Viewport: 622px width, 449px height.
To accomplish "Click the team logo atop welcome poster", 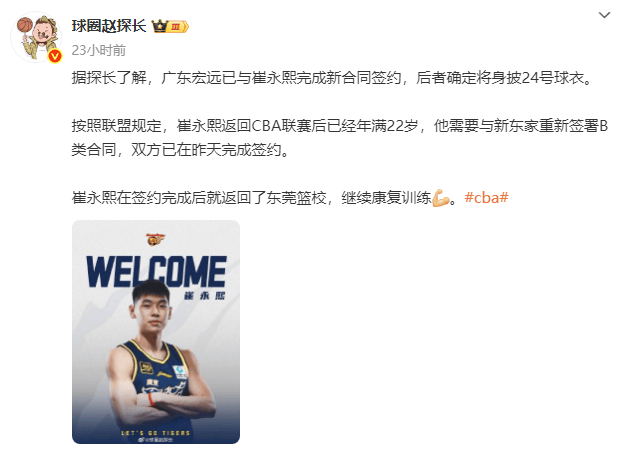I will (x=156, y=240).
